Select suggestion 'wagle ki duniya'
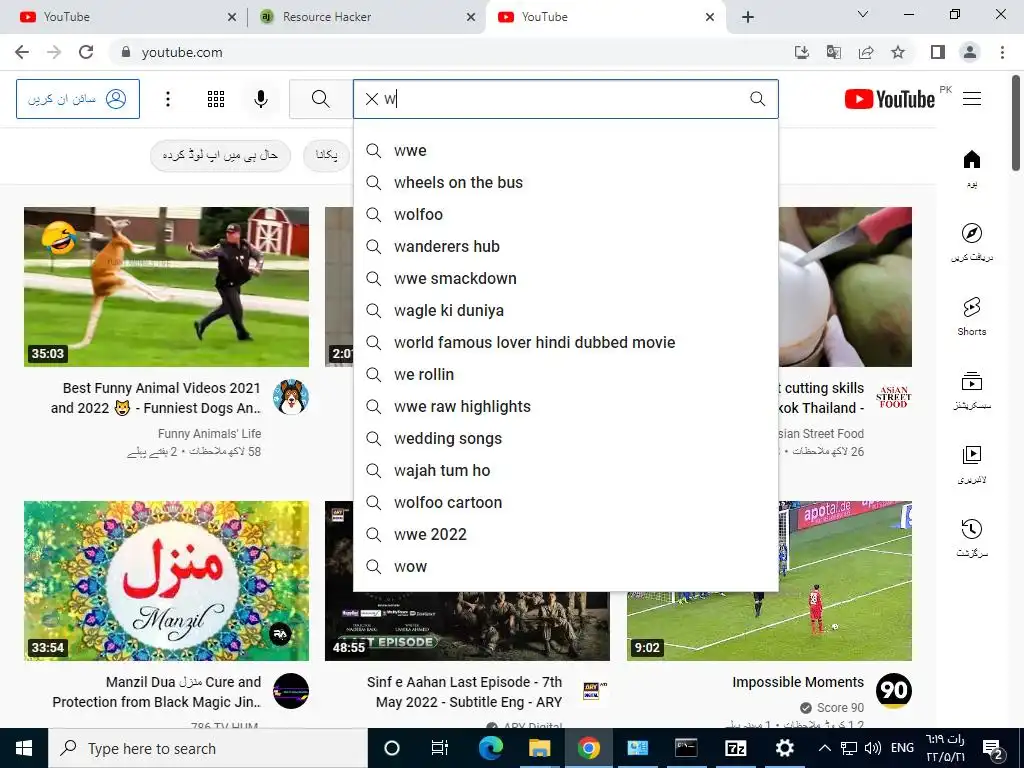Image resolution: width=1024 pixels, height=768 pixels. pos(566,310)
